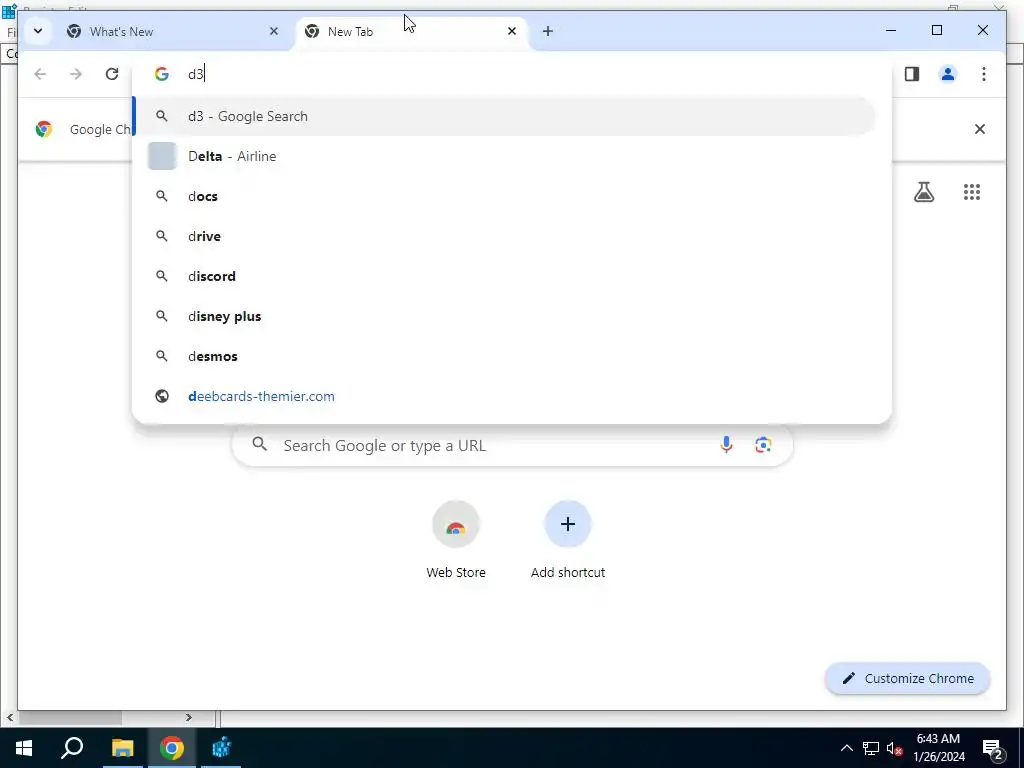Open the taskbar clock and date
Image resolution: width=1024 pixels, height=768 pixels.
938,748
